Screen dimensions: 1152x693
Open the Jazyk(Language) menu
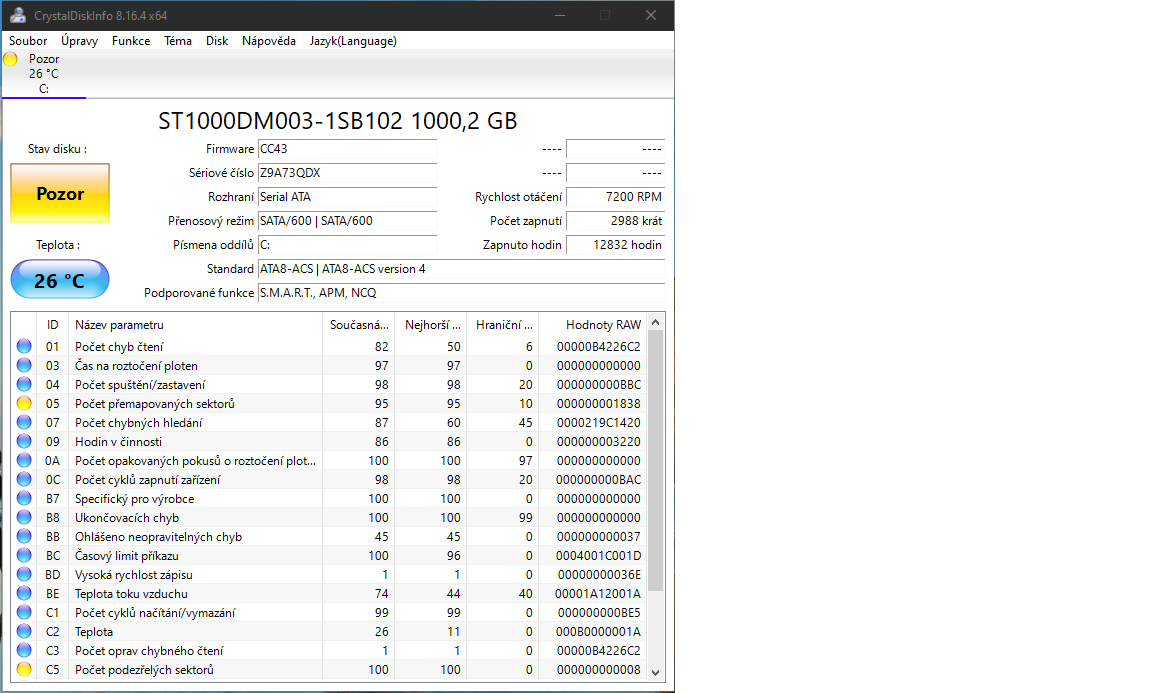353,41
